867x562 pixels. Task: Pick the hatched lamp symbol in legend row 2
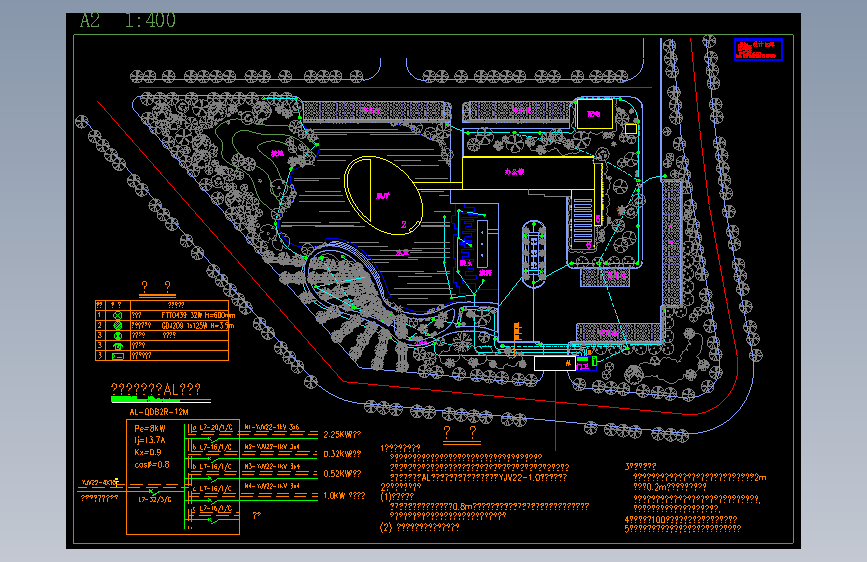click(x=117, y=326)
